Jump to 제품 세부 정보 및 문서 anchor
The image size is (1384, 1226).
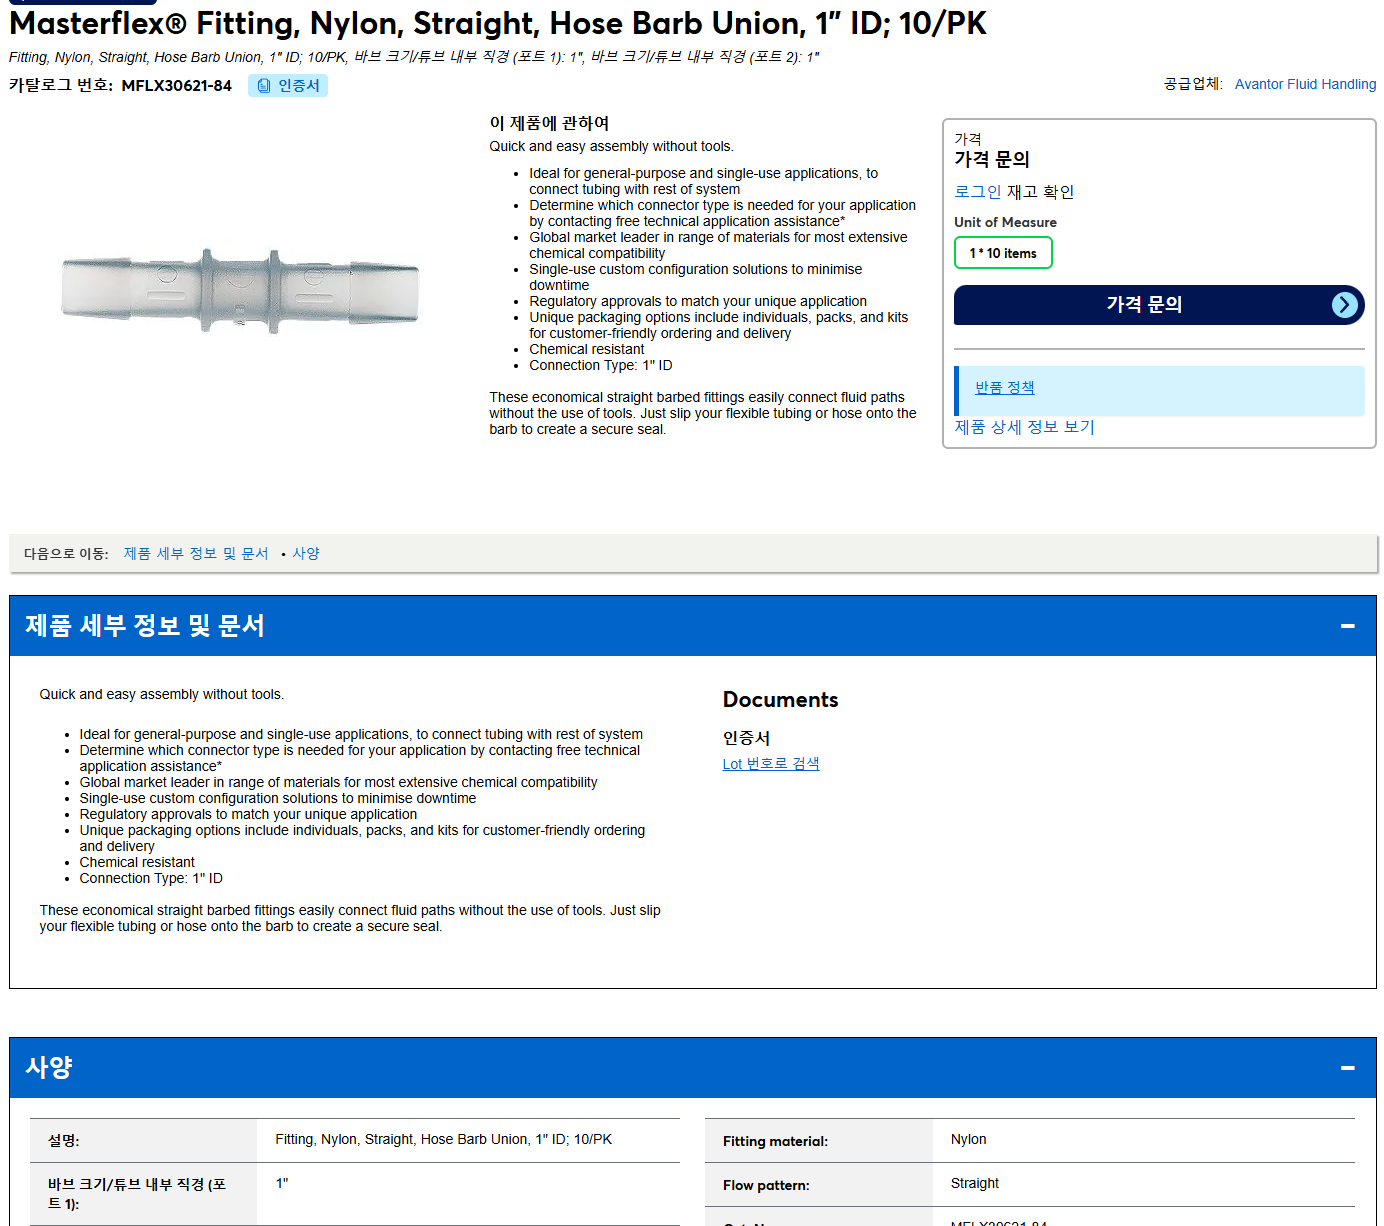(x=196, y=553)
